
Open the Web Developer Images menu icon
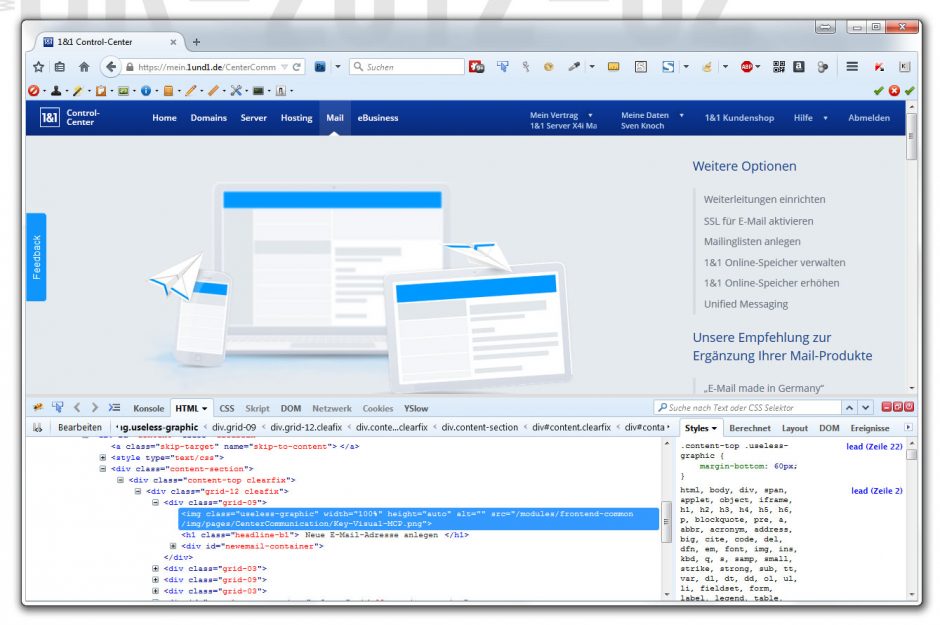point(123,90)
